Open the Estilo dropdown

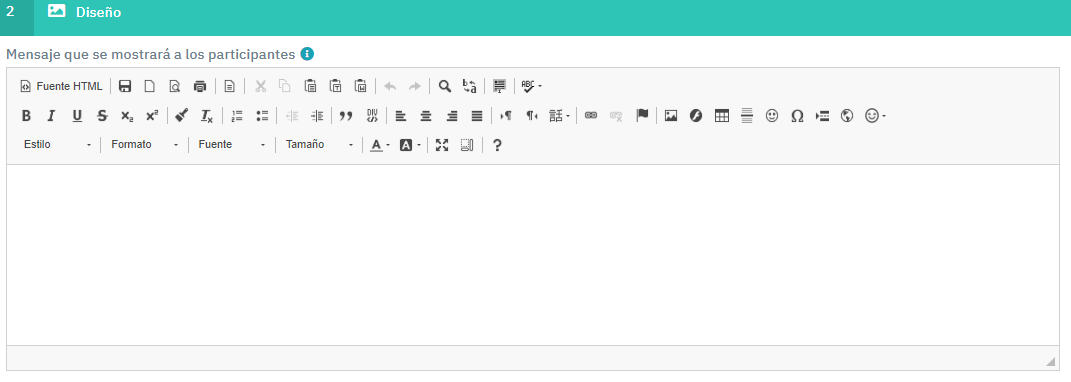pyautogui.click(x=57, y=145)
